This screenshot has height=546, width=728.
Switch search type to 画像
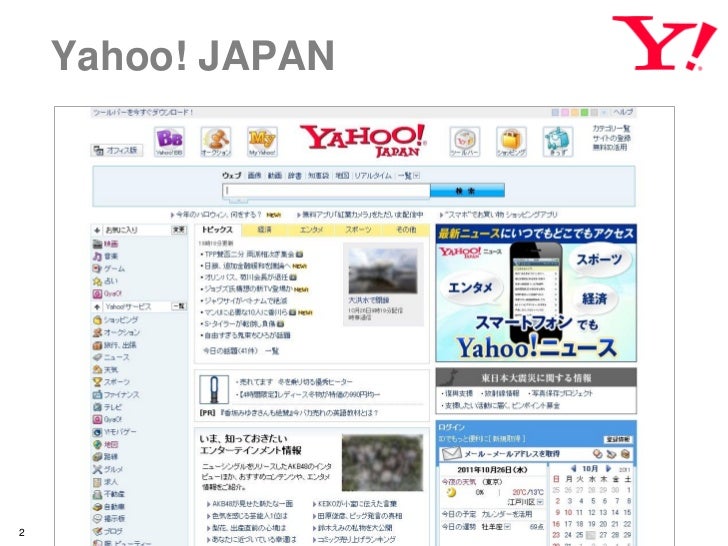[254, 176]
